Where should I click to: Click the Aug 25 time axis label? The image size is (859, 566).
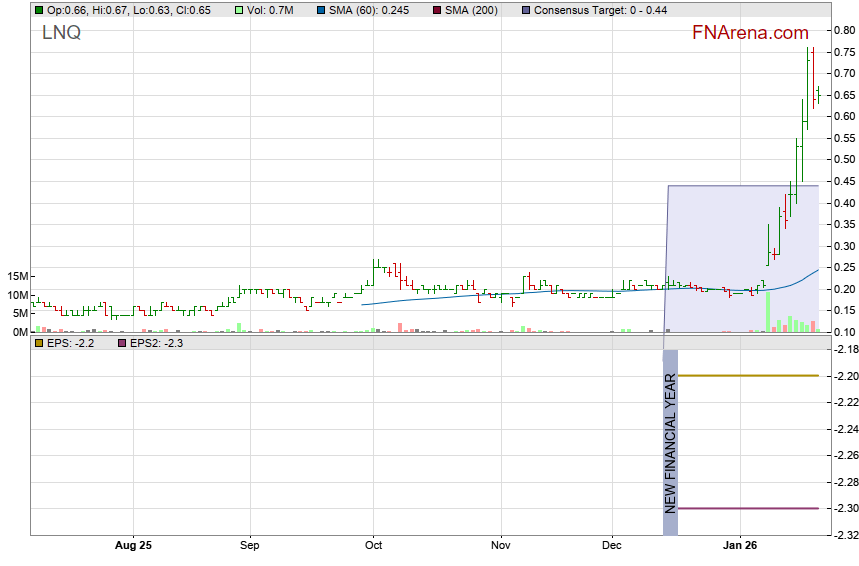click(x=133, y=546)
